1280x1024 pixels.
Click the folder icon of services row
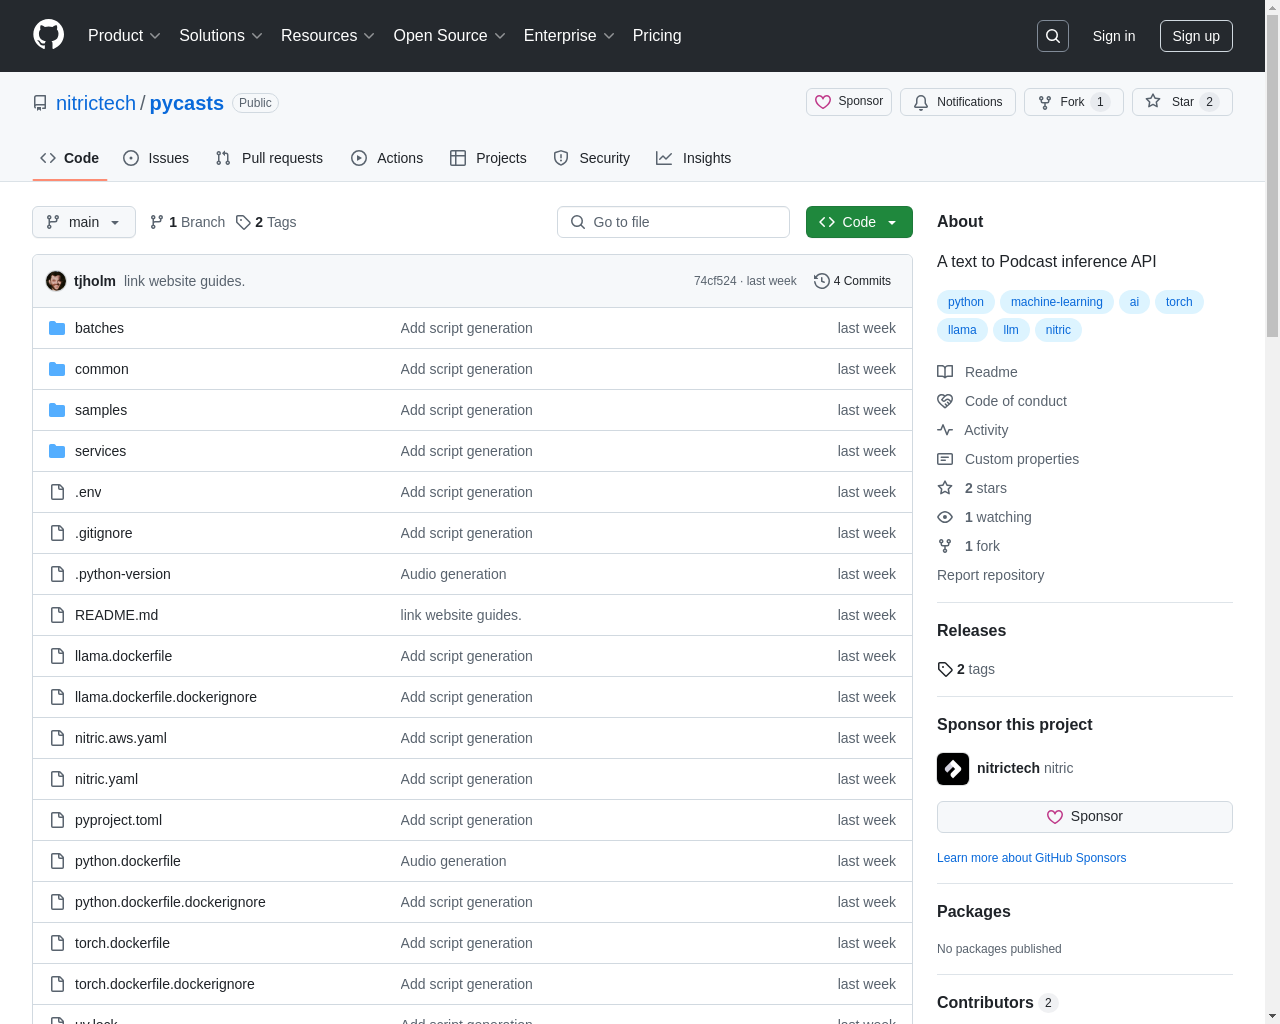point(57,451)
